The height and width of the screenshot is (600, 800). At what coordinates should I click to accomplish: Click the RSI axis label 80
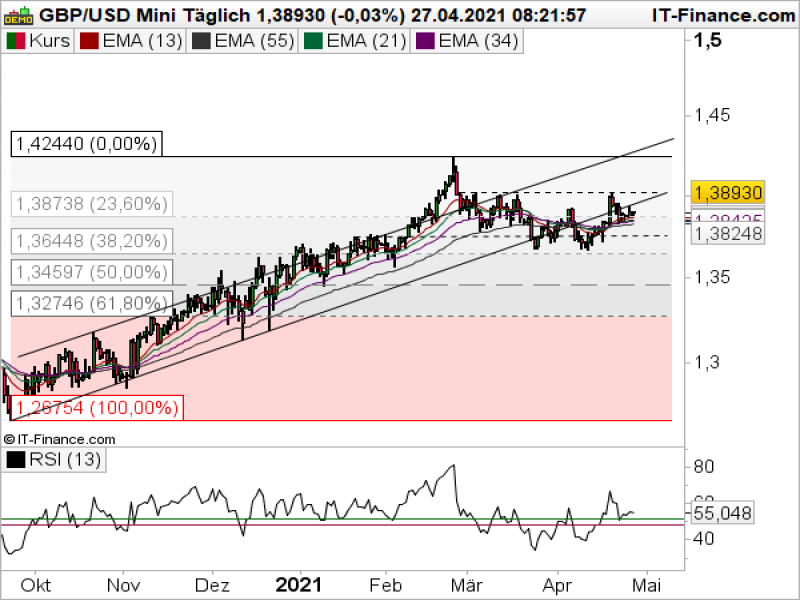(704, 467)
